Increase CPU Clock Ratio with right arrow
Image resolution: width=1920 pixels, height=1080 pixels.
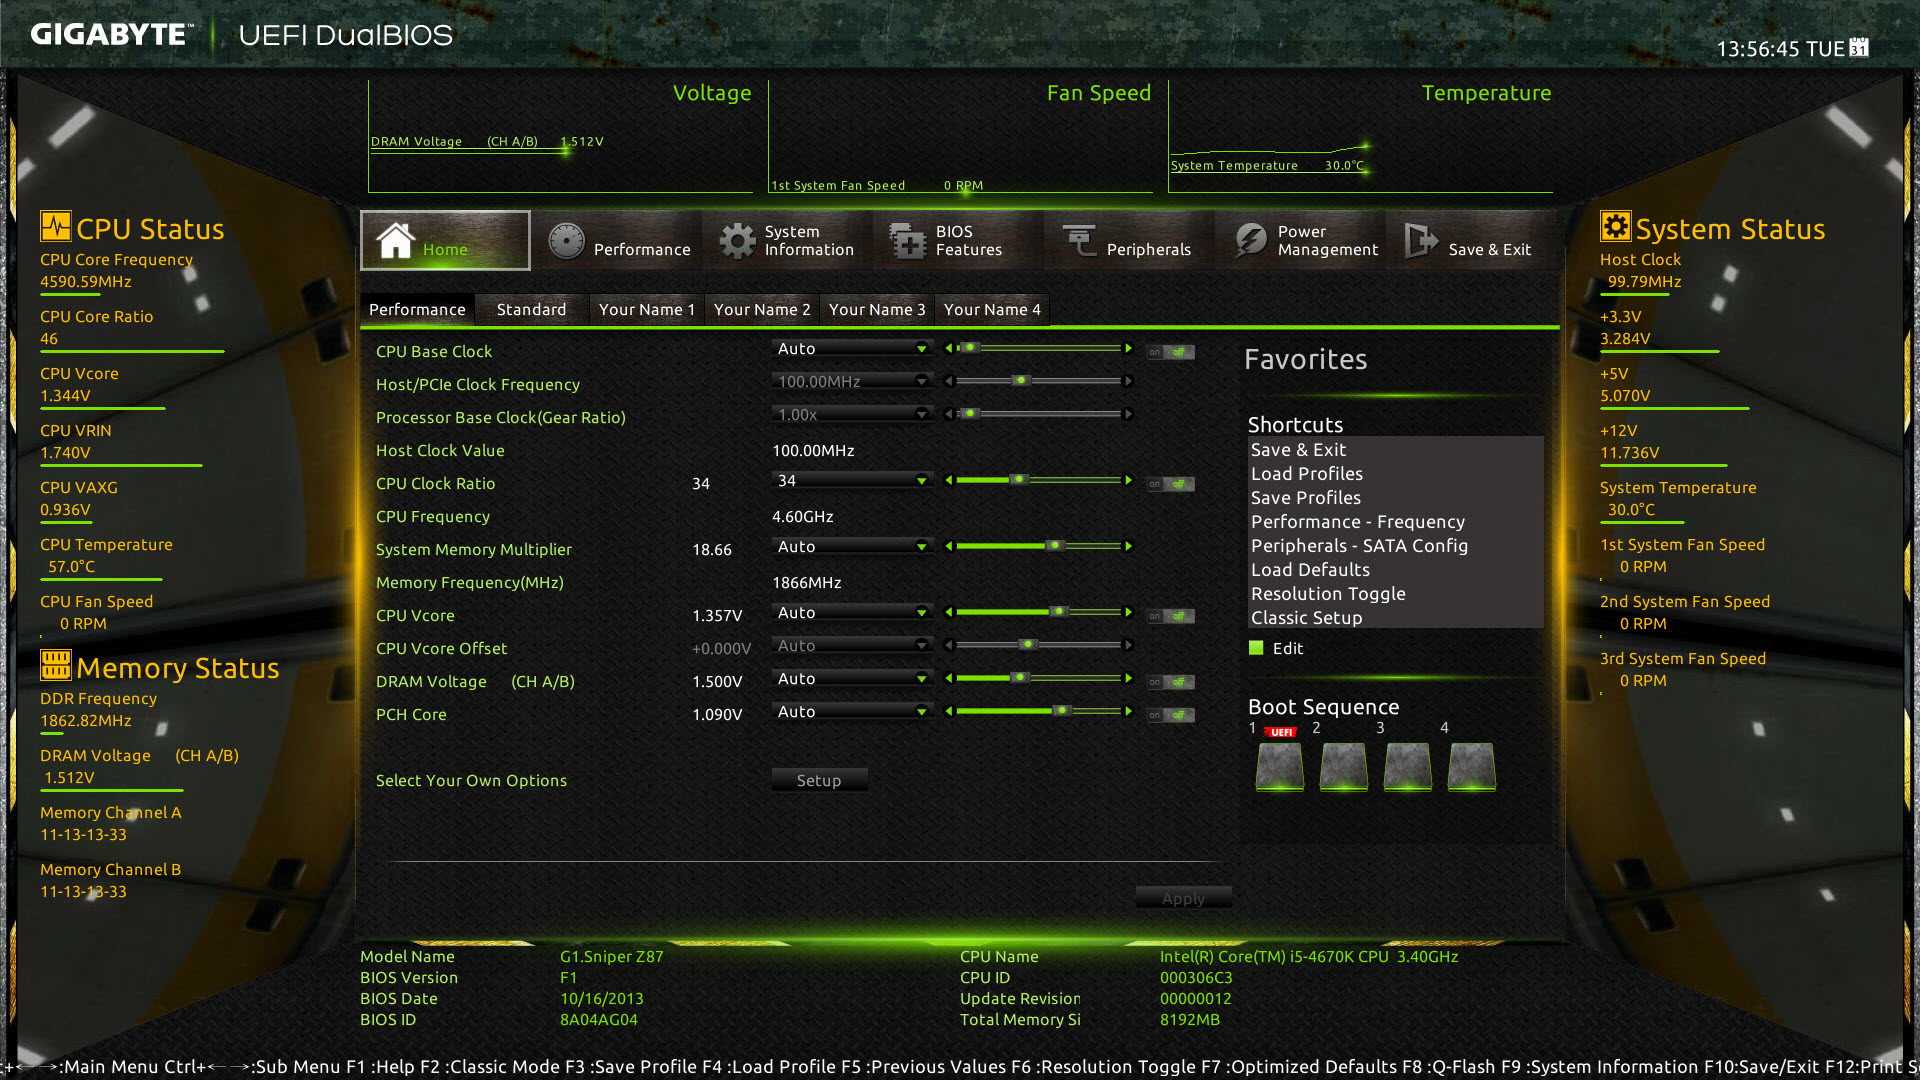[x=1129, y=480]
